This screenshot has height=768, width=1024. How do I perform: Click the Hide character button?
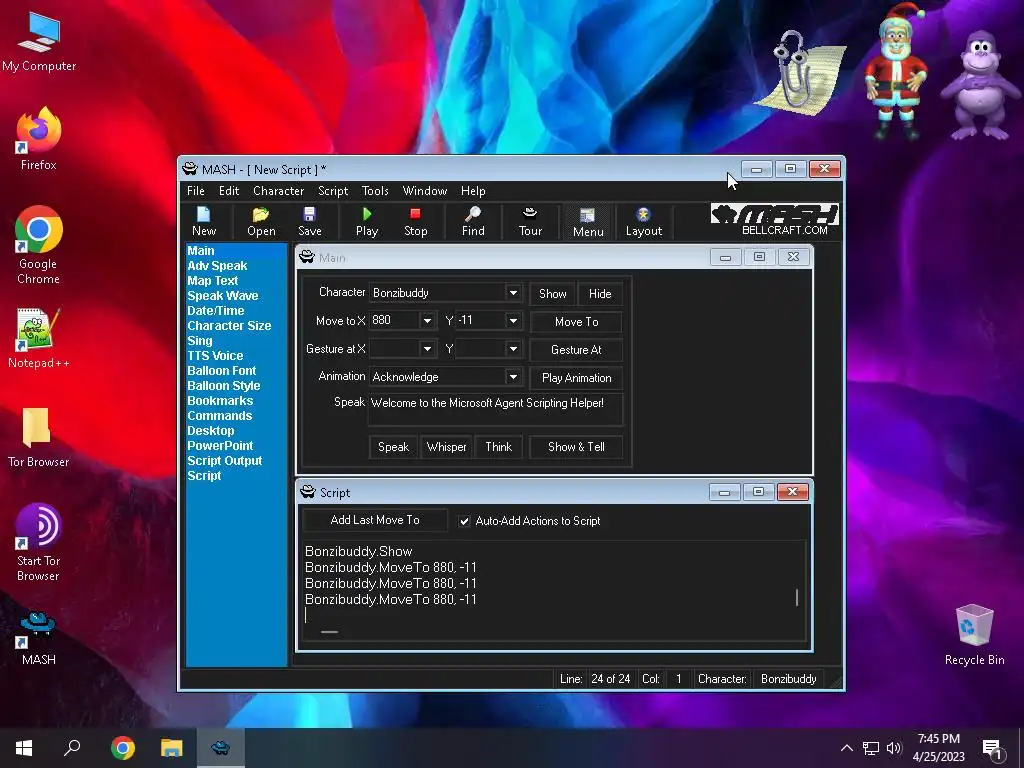click(x=600, y=294)
